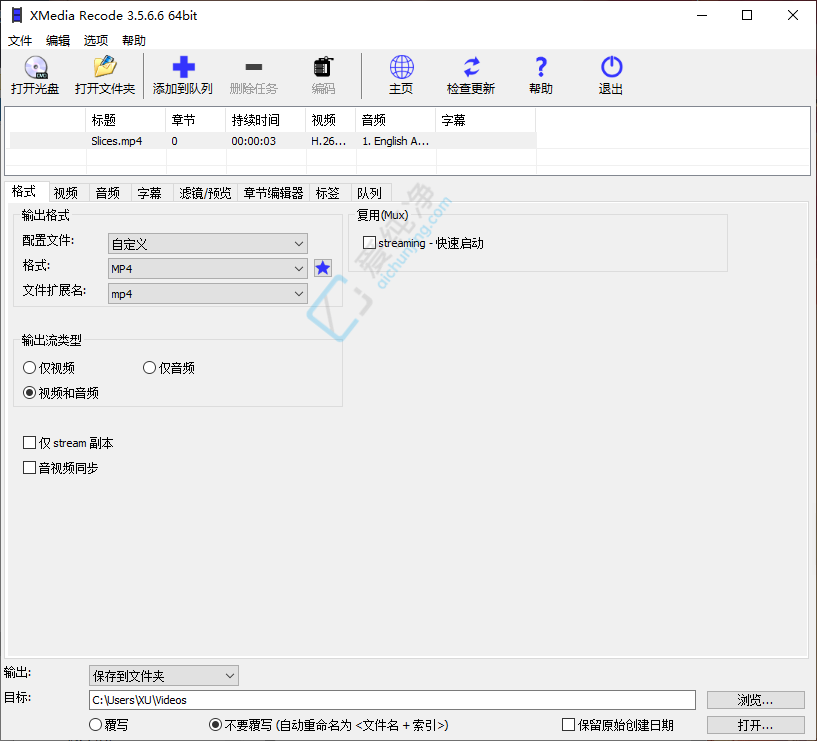
Task: Switch to the 字幕 tab
Action: (150, 193)
